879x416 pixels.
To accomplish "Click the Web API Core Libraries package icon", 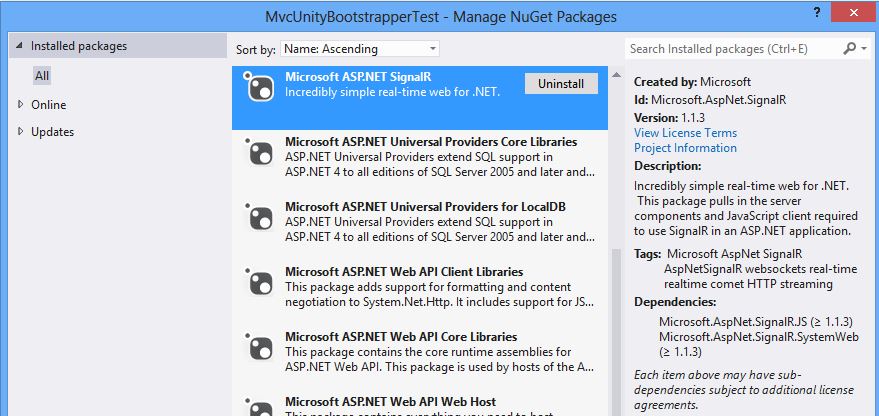I will click(x=260, y=348).
